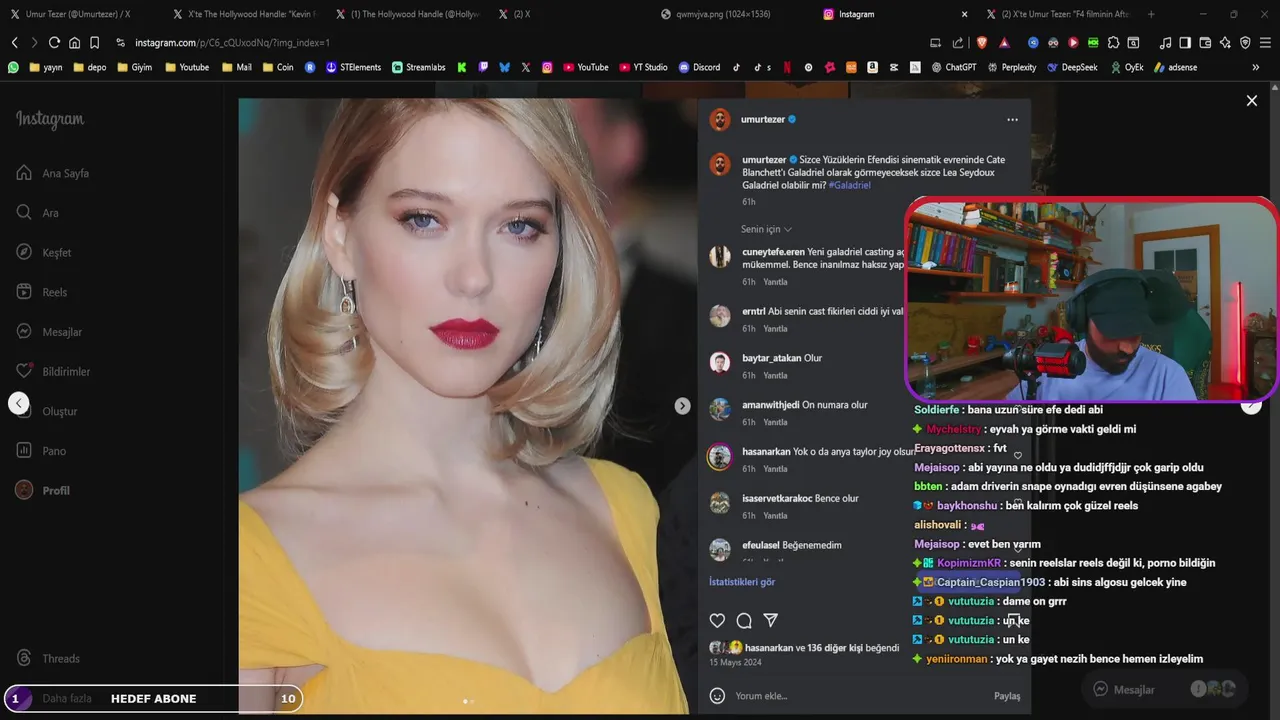
Task: Click the comment bubble icon
Action: point(744,620)
